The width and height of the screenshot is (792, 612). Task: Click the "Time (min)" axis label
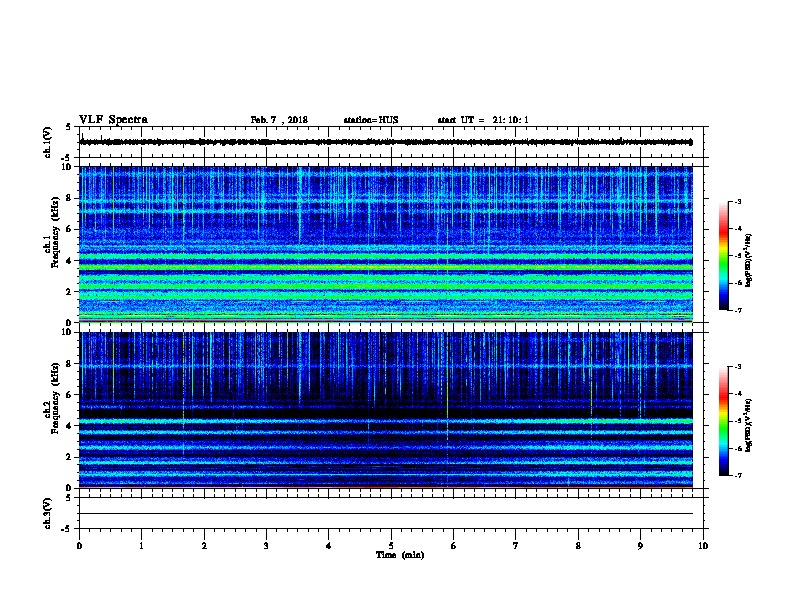coord(400,555)
